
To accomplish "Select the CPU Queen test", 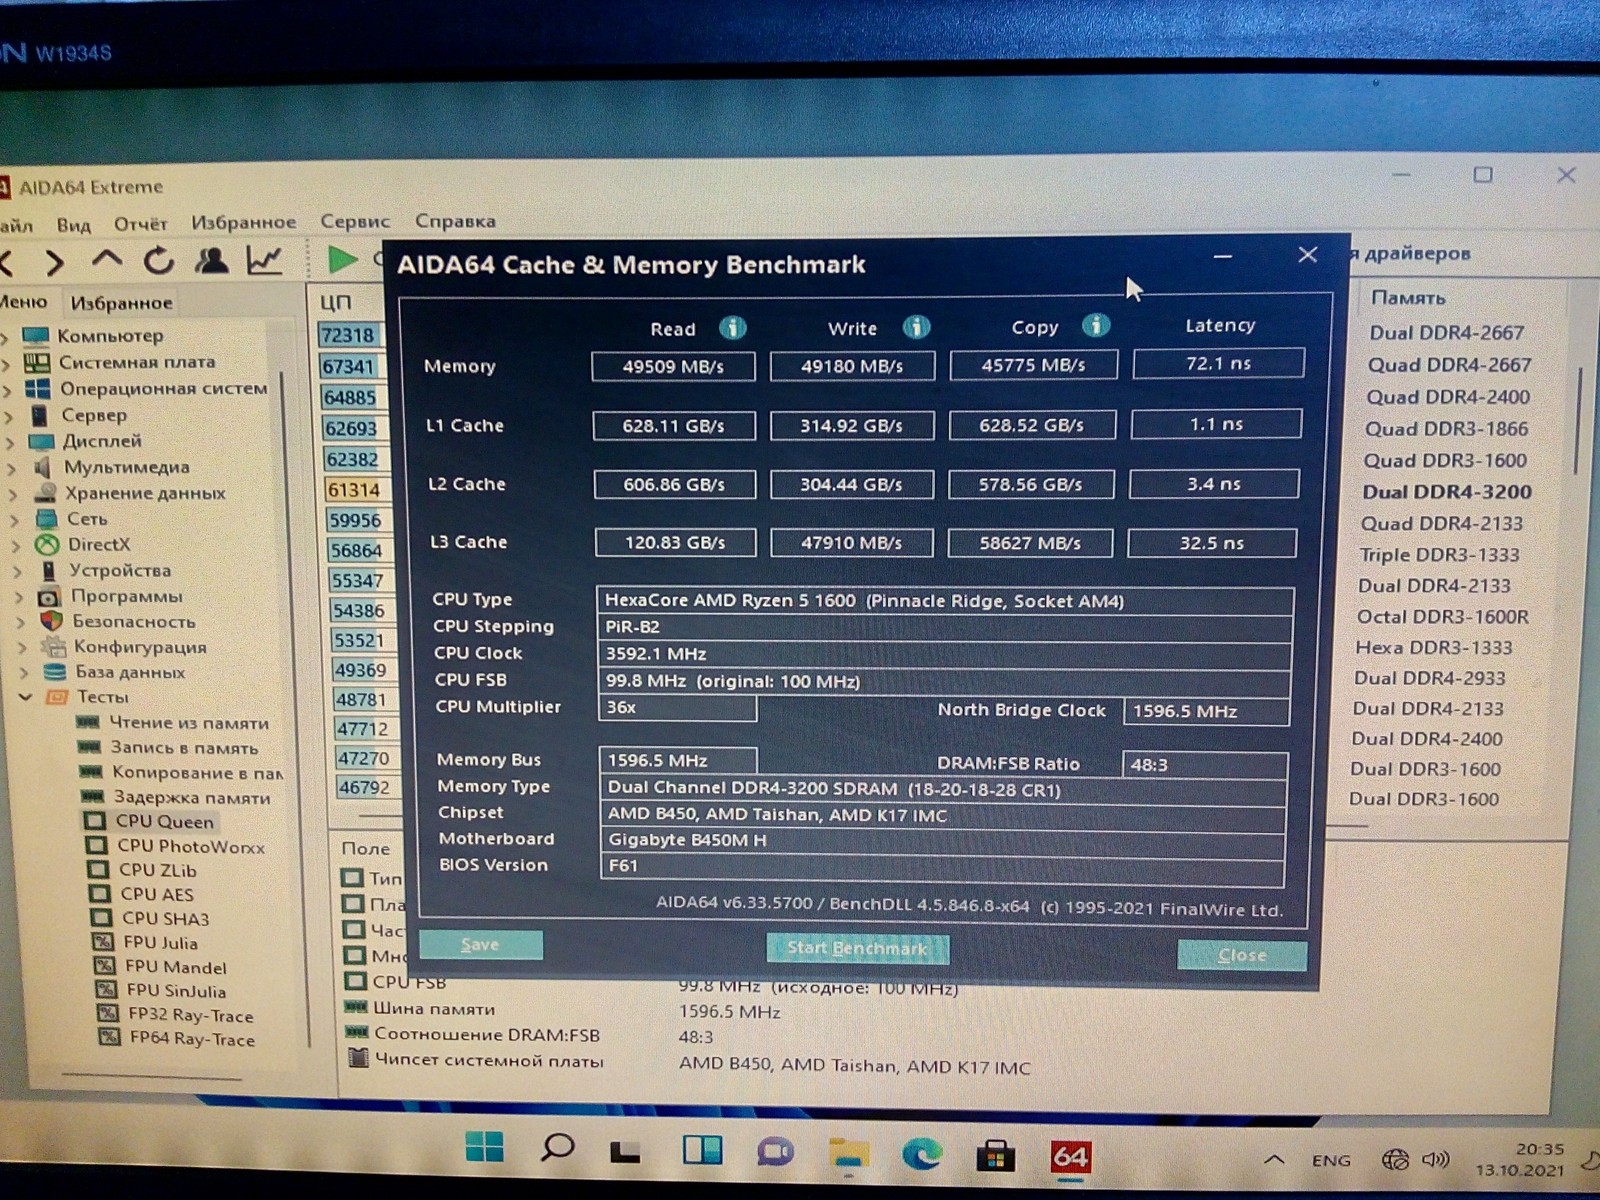I will (164, 822).
